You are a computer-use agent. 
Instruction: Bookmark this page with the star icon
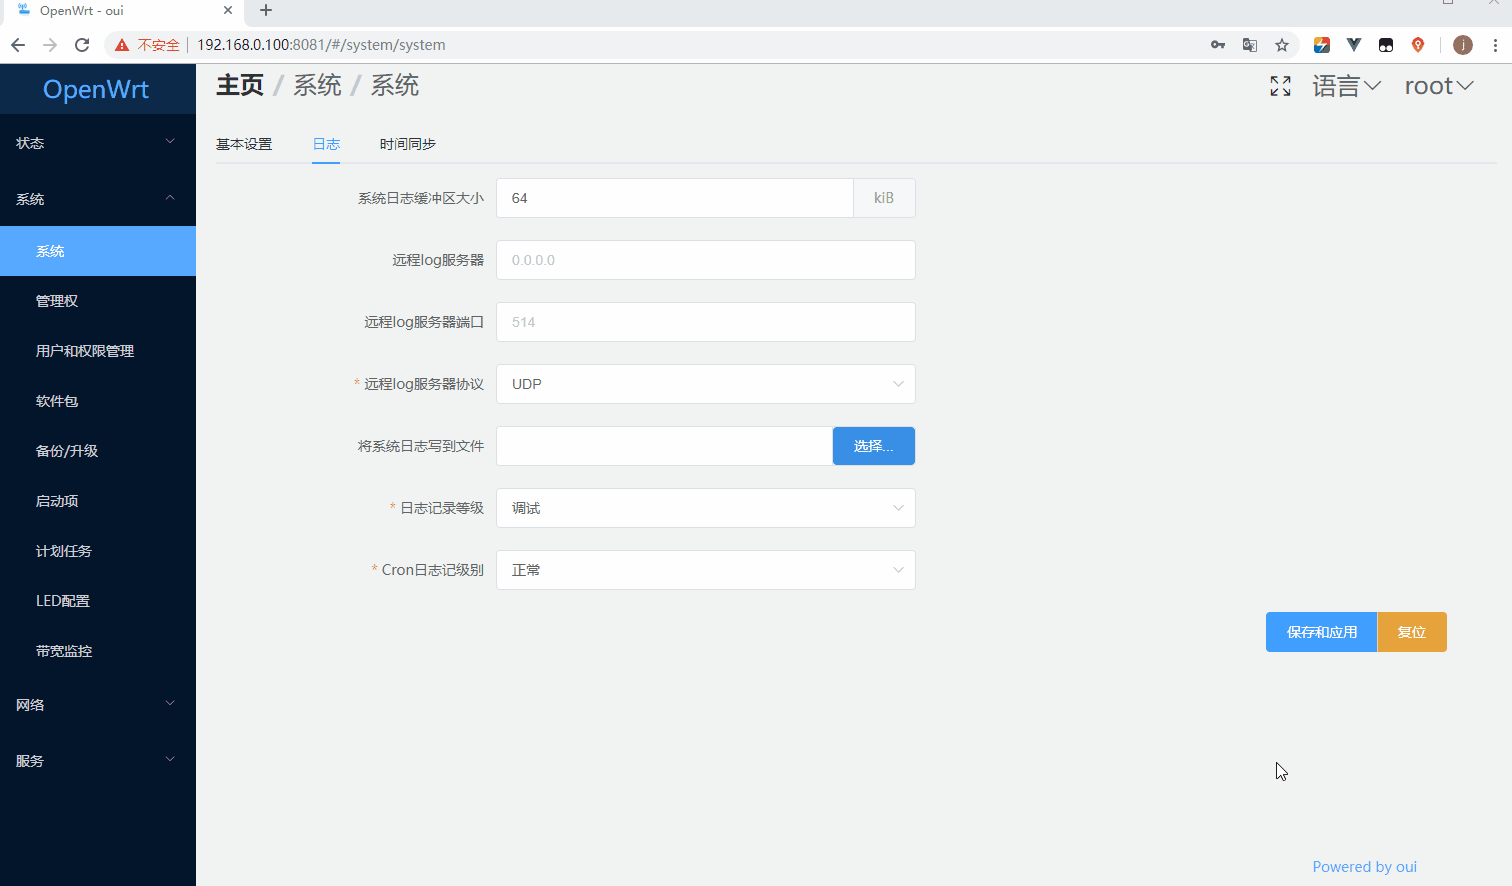1282,44
